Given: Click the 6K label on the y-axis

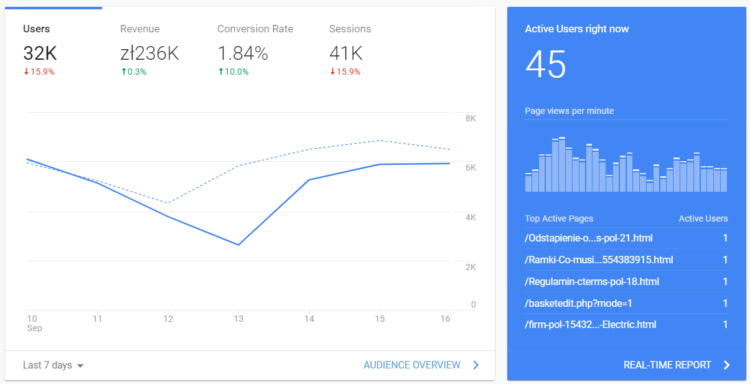Looking at the screenshot, I should coord(471,168).
